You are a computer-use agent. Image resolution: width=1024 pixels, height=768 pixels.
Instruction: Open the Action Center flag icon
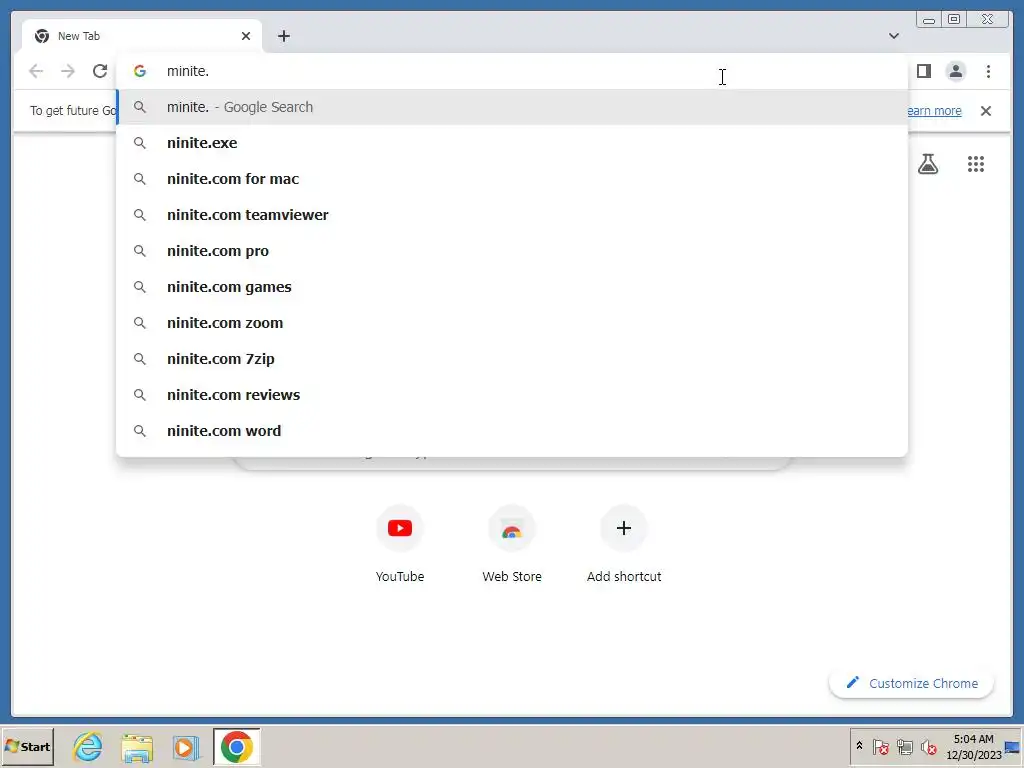880,746
